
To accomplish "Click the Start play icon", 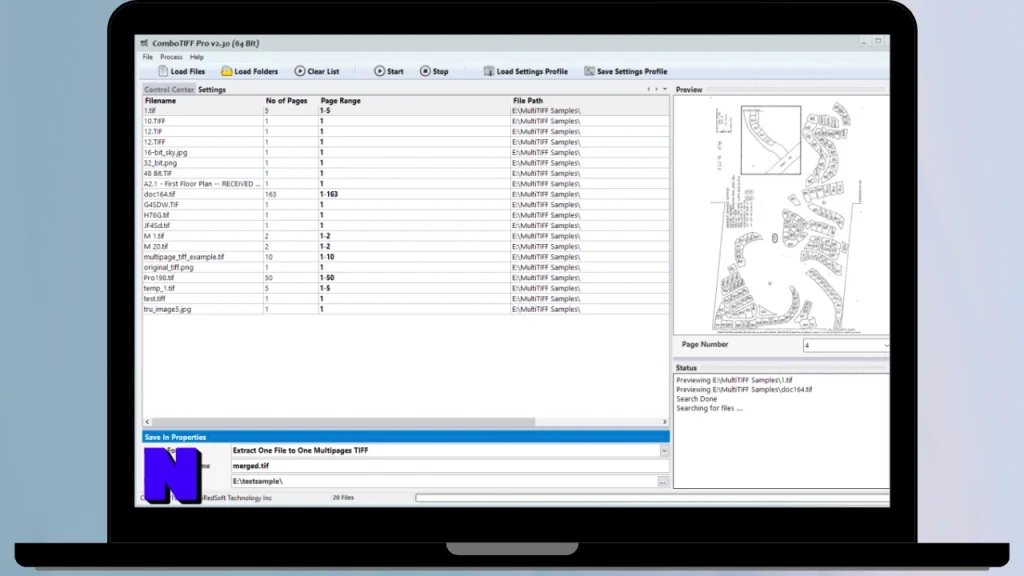I will click(379, 71).
